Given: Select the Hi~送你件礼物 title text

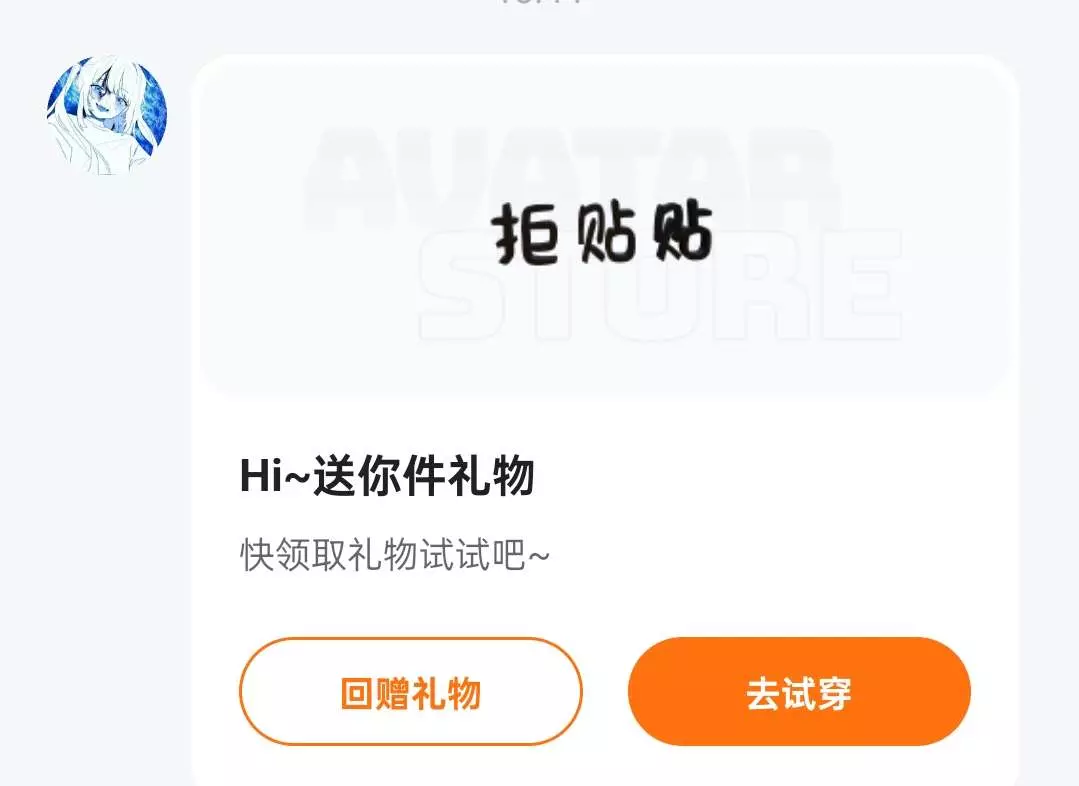Looking at the screenshot, I should 387,476.
